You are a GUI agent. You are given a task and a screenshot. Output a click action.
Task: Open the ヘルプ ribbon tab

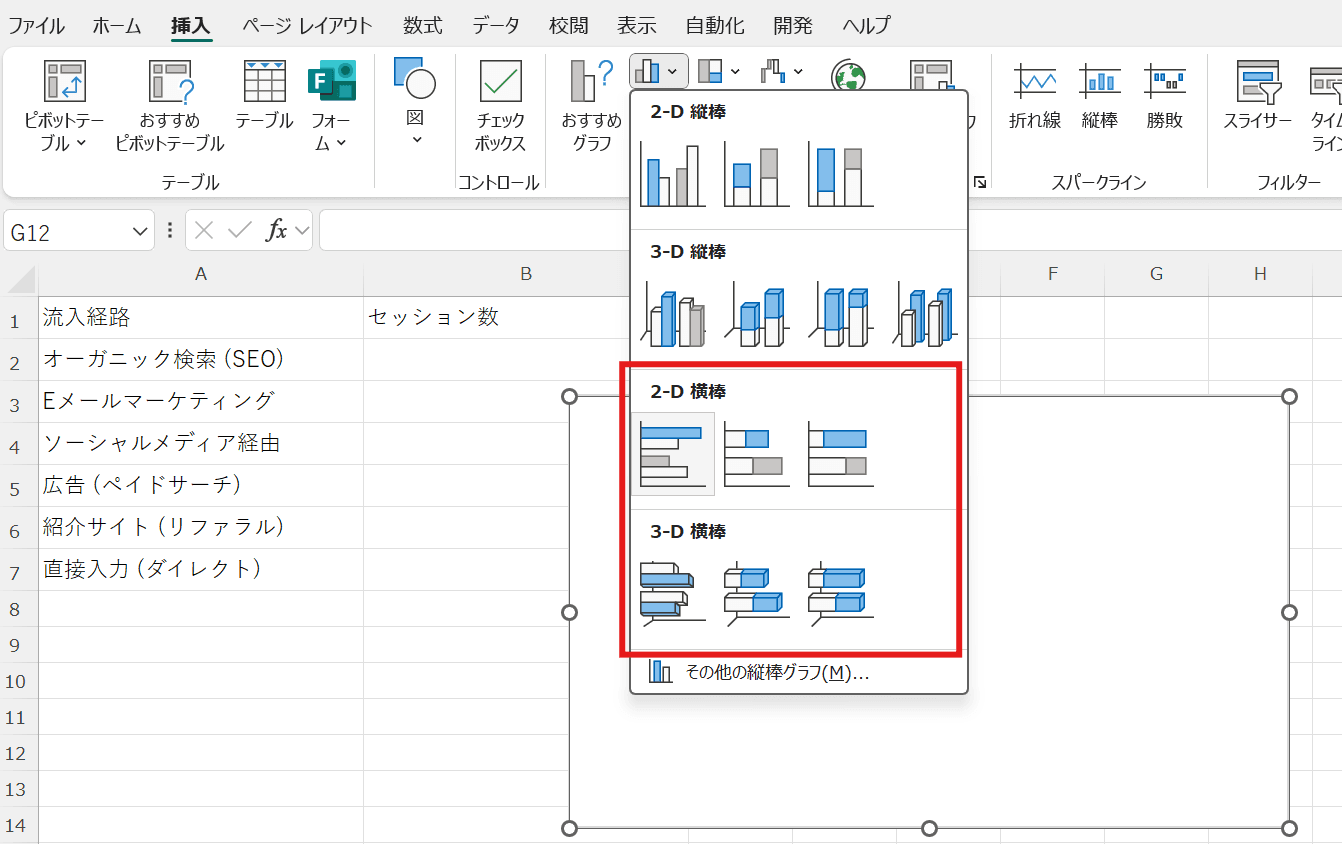(864, 25)
